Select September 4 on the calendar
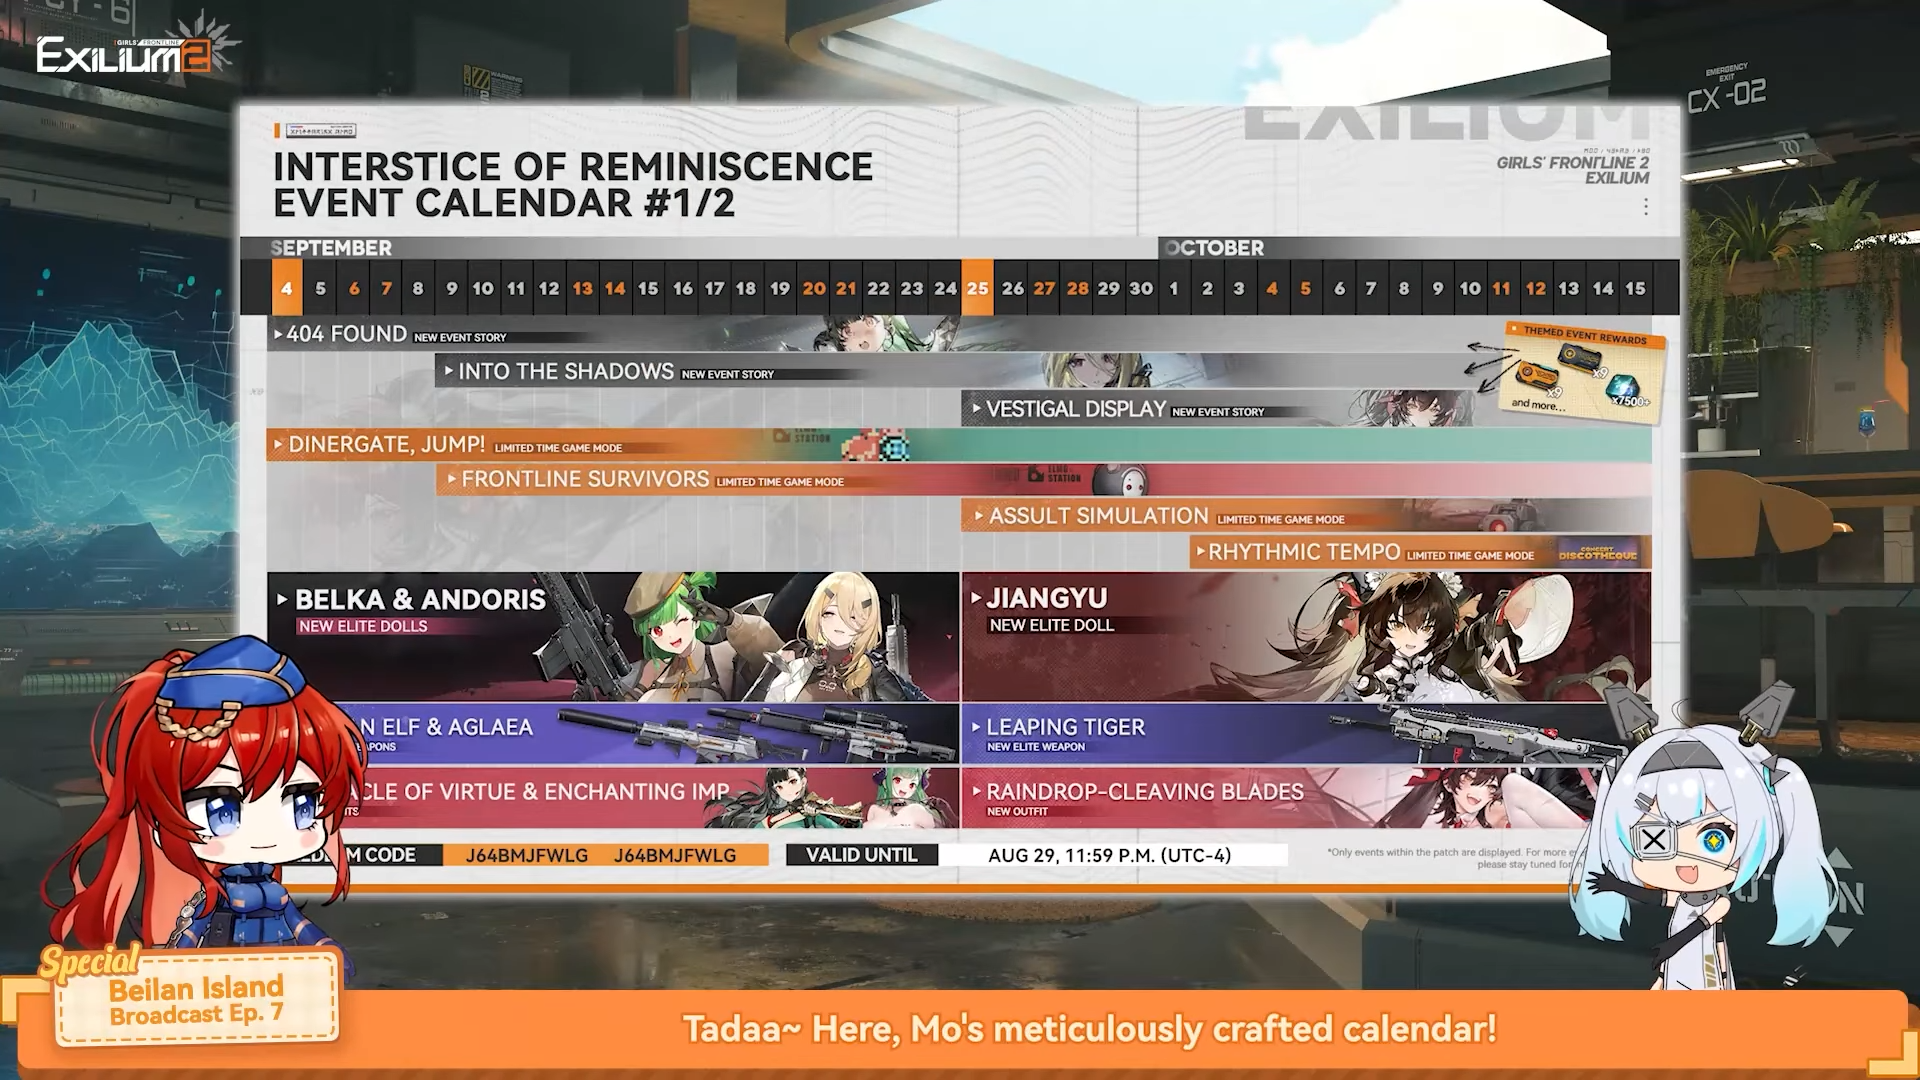 [x=286, y=288]
